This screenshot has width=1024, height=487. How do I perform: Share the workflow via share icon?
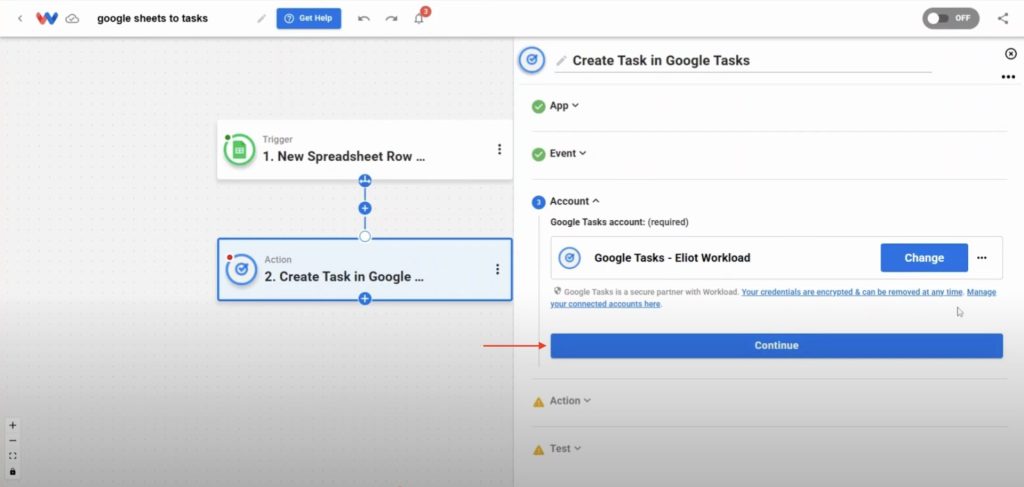coord(1003,18)
